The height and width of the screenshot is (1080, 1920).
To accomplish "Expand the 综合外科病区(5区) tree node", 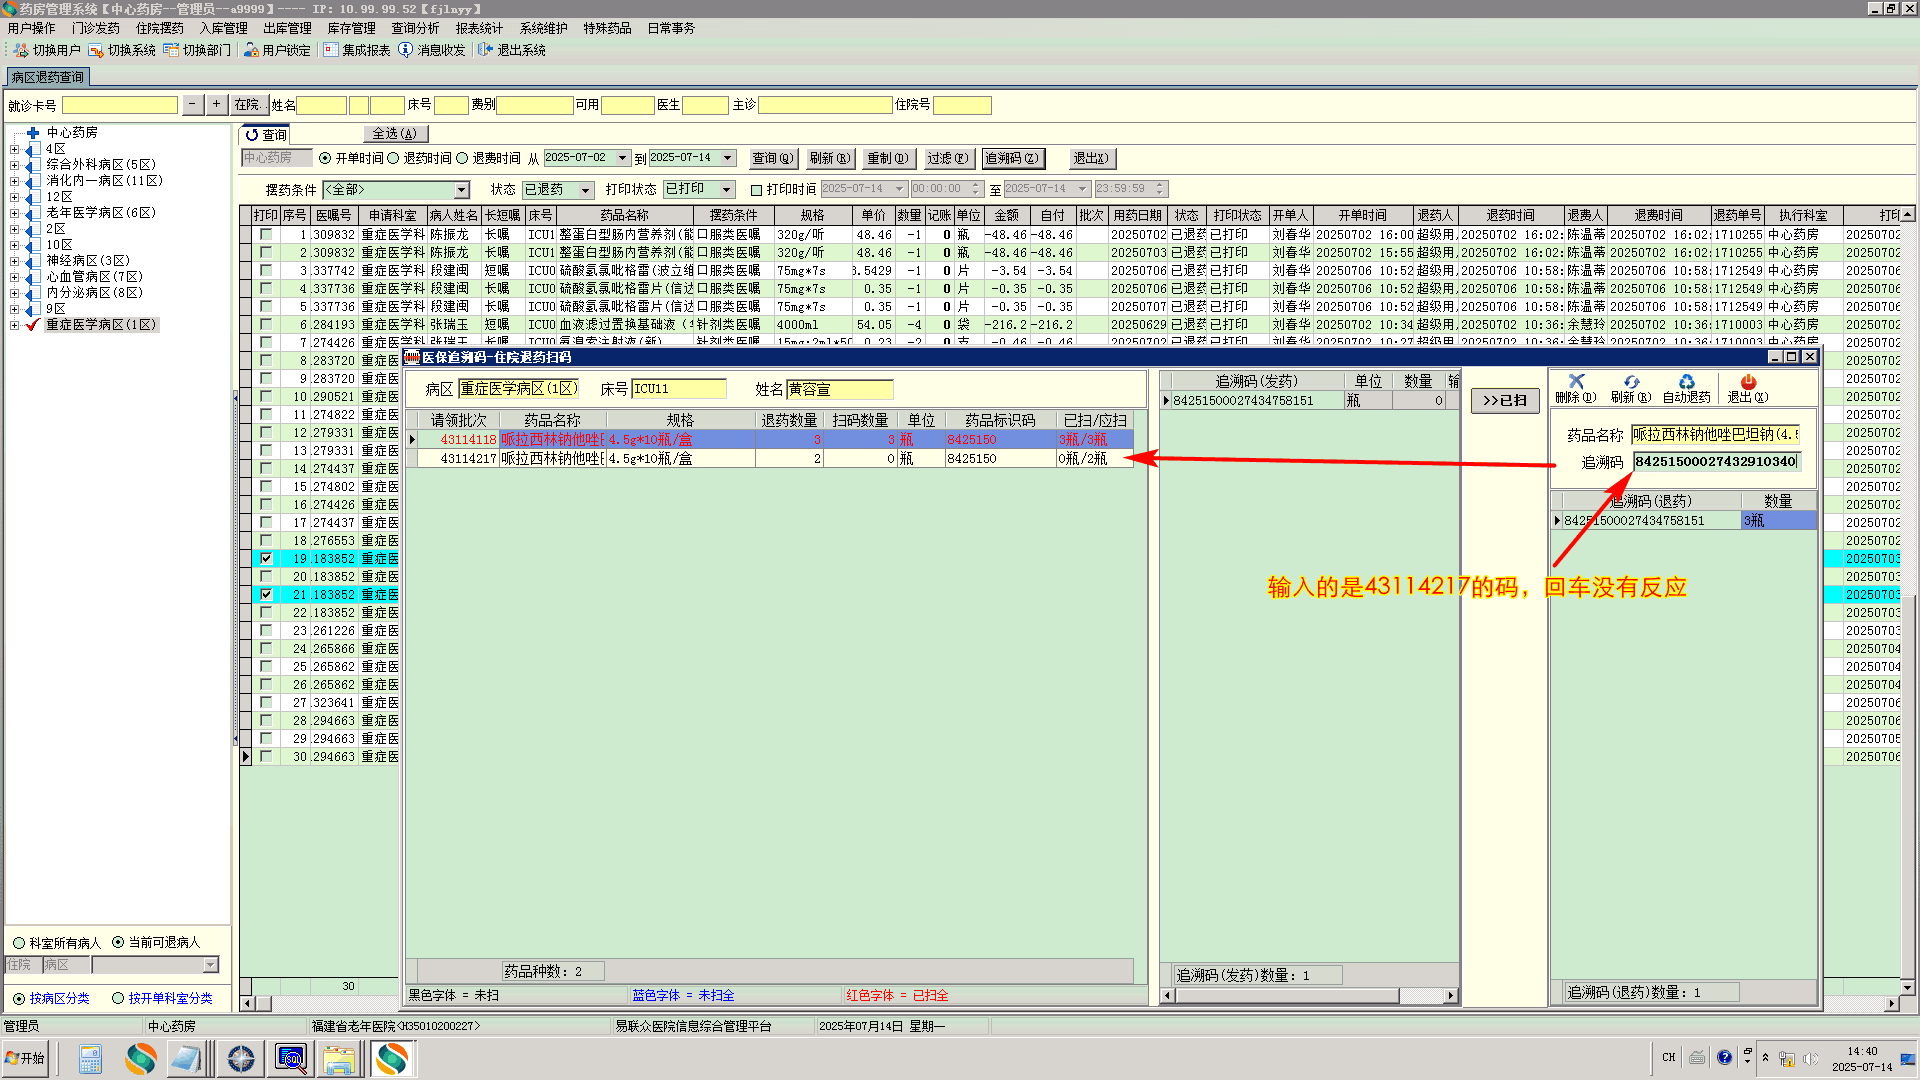I will pyautogui.click(x=14, y=165).
